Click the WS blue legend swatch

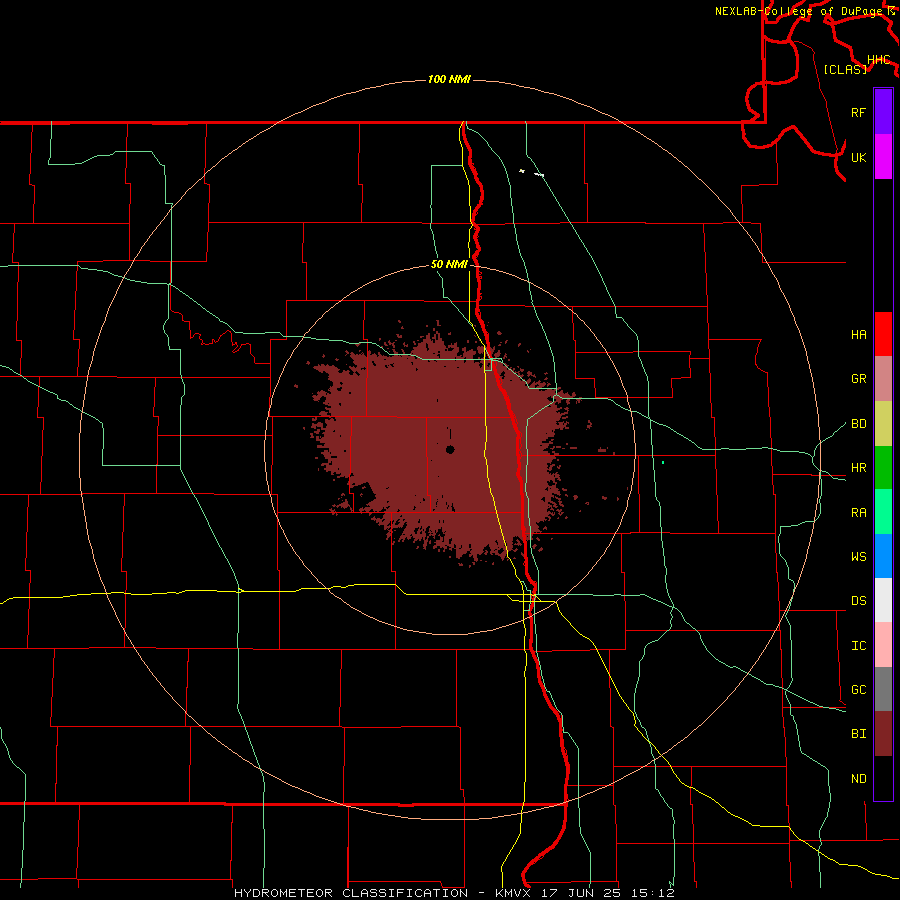(883, 556)
